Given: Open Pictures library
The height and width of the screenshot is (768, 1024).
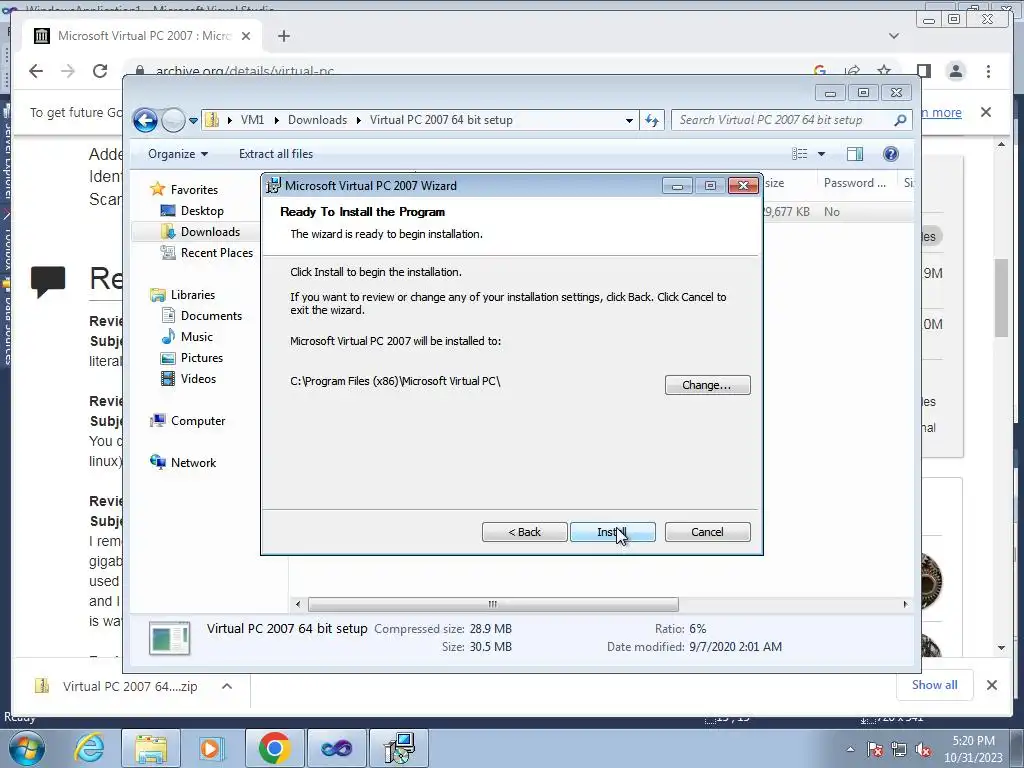Looking at the screenshot, I should click(x=201, y=358).
